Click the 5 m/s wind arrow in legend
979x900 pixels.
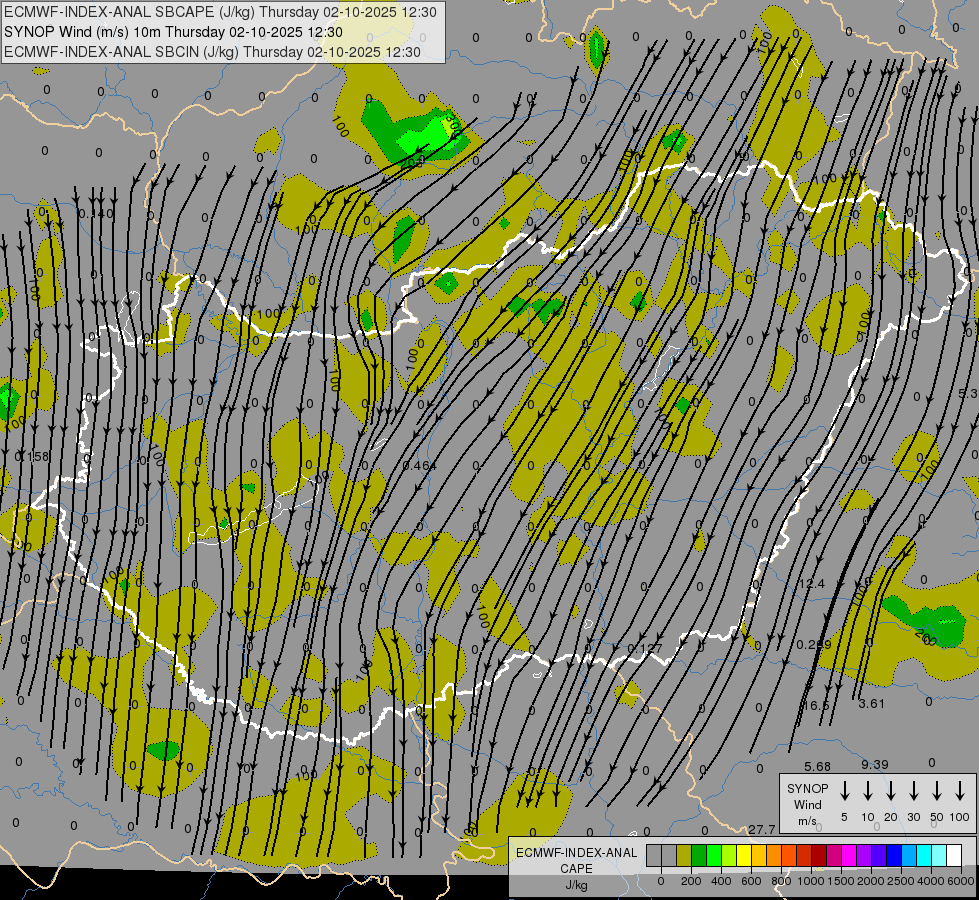point(844,791)
